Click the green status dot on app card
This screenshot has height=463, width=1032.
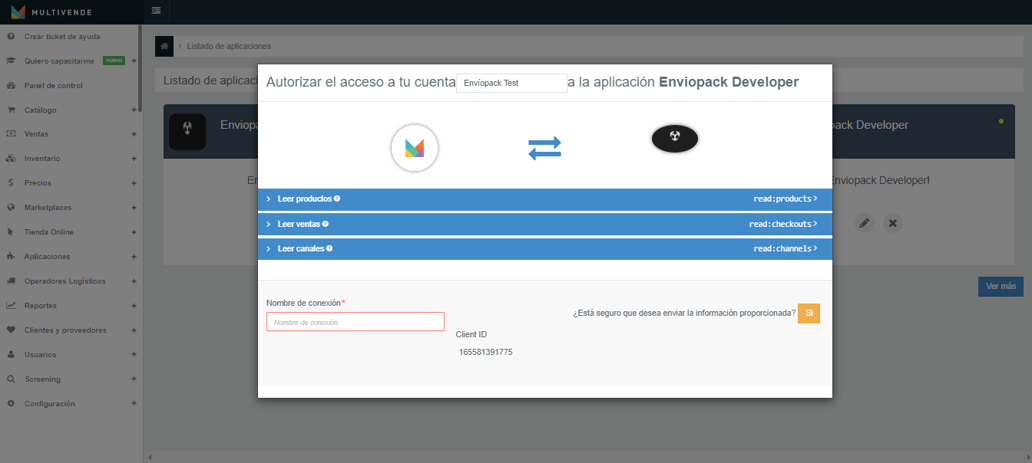coord(1001,121)
